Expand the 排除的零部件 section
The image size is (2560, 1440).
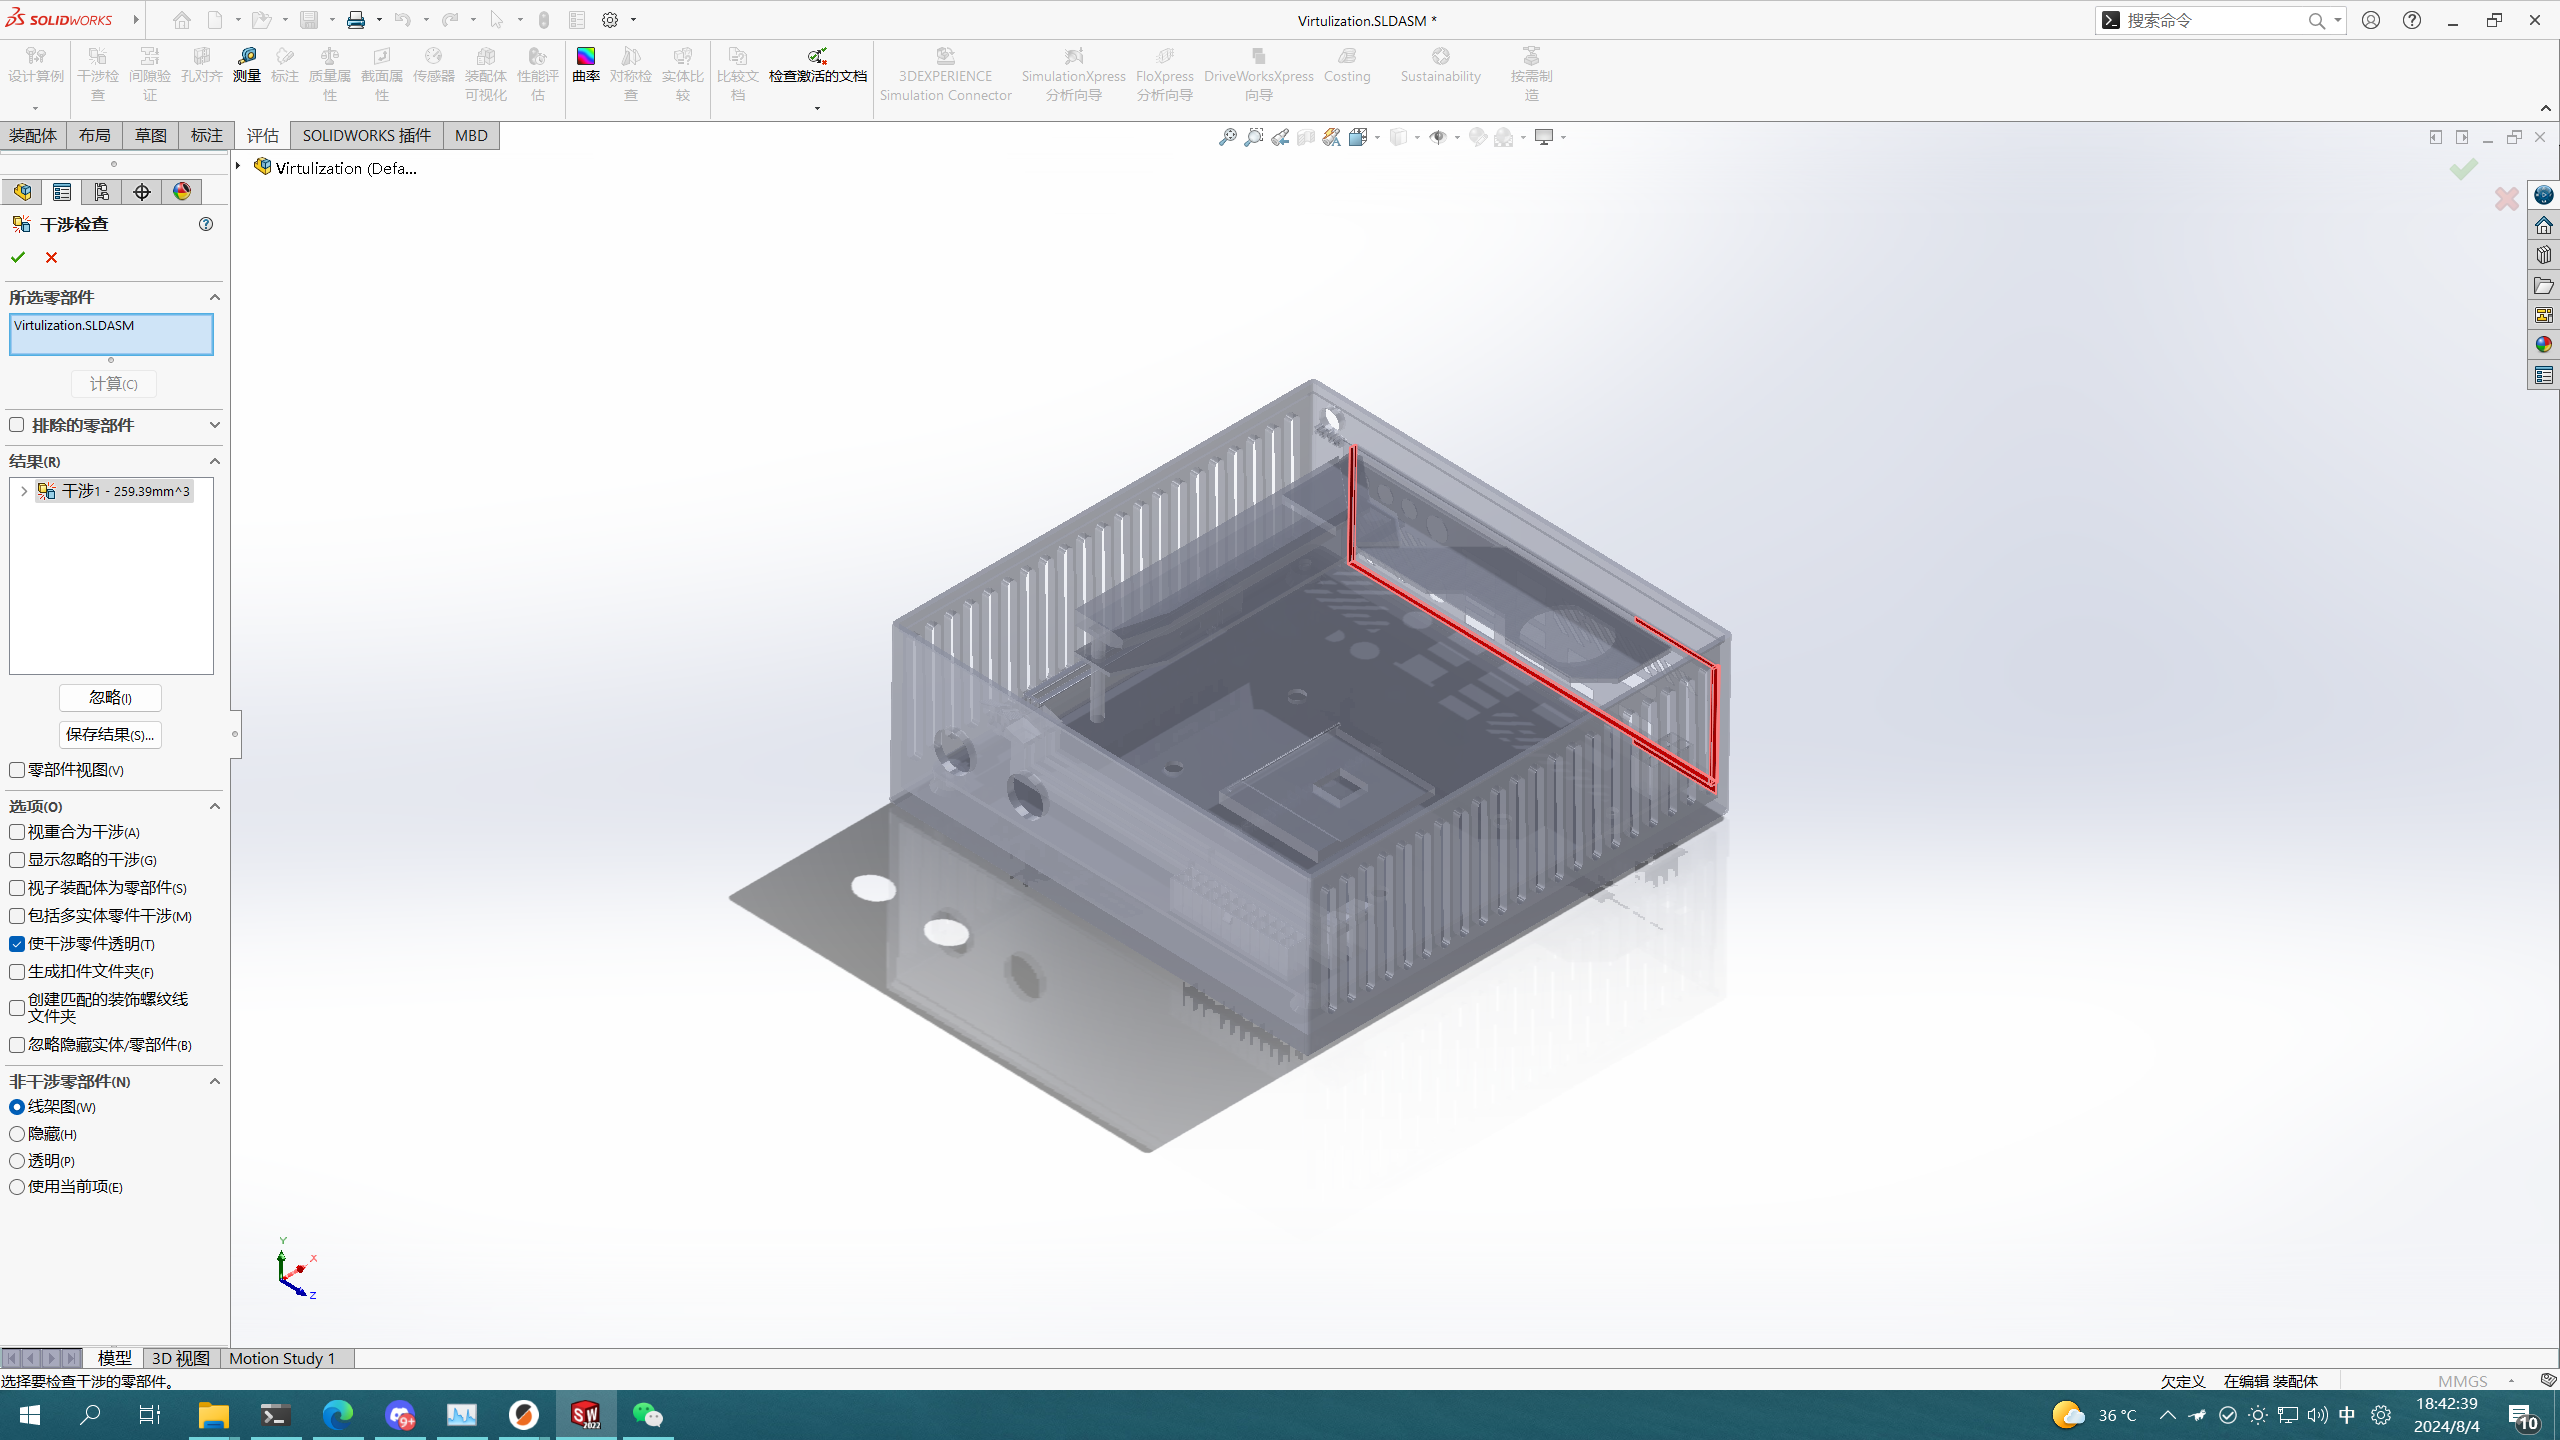point(214,425)
